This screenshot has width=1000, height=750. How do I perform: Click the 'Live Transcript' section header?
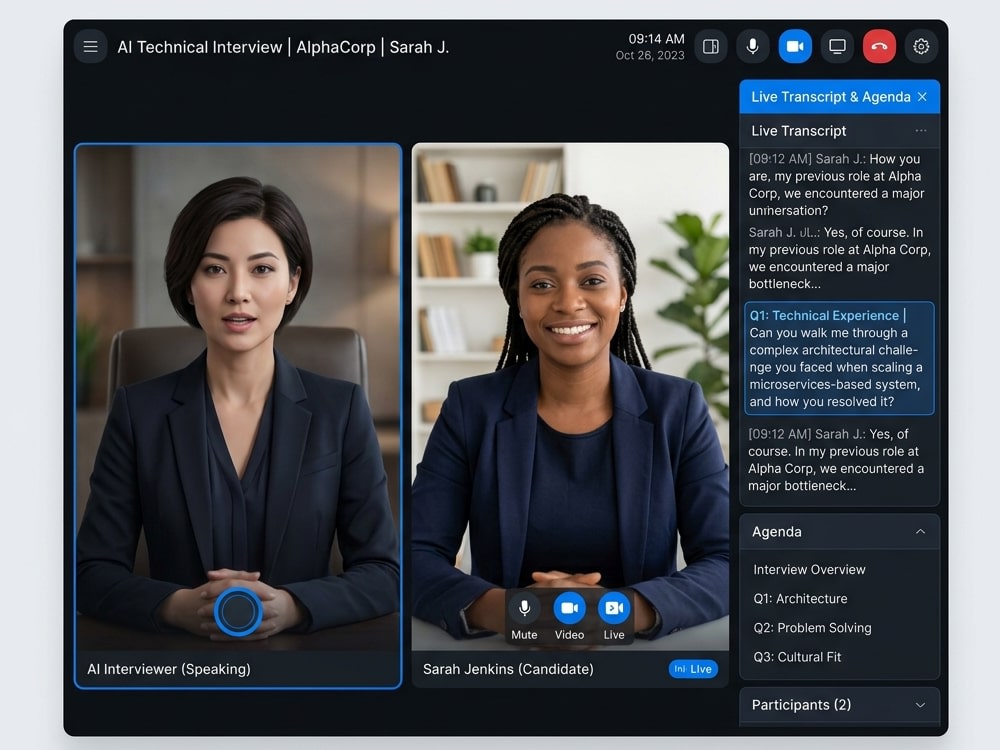798,131
